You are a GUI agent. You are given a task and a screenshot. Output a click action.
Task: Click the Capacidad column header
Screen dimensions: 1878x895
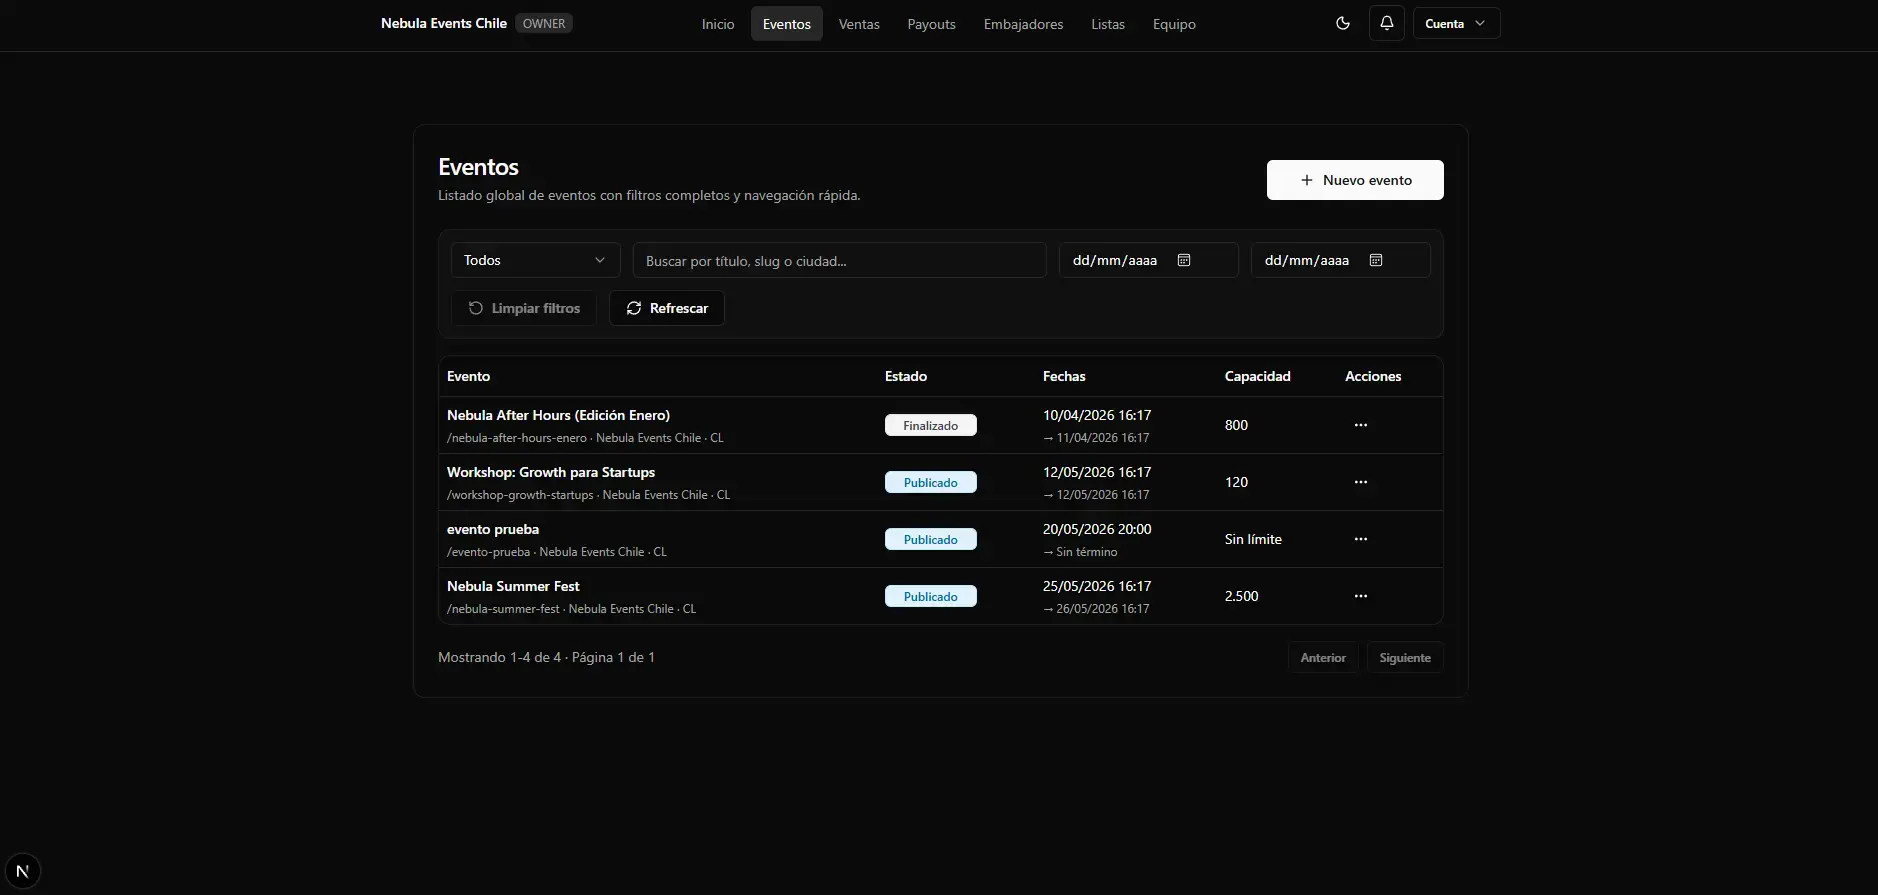1258,376
